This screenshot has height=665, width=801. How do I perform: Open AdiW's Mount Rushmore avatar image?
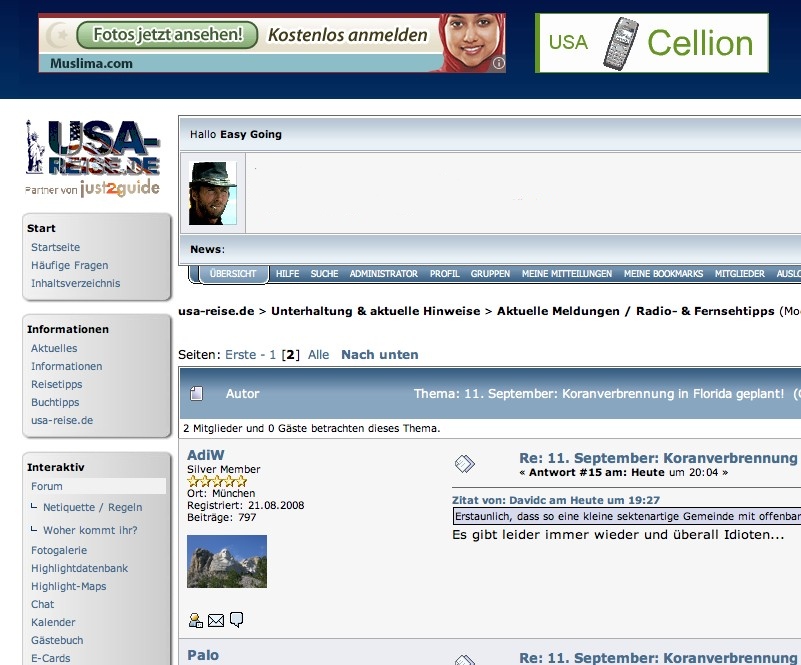tap(227, 561)
